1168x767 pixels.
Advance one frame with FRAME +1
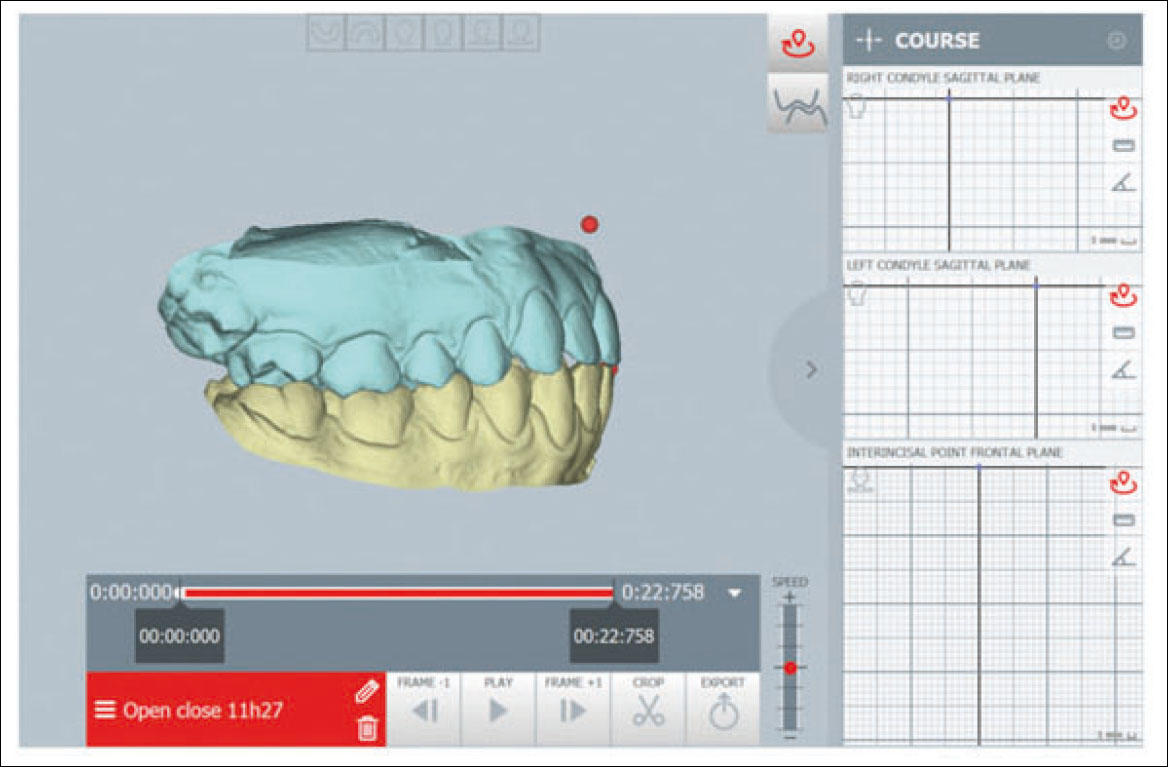pyautogui.click(x=573, y=709)
